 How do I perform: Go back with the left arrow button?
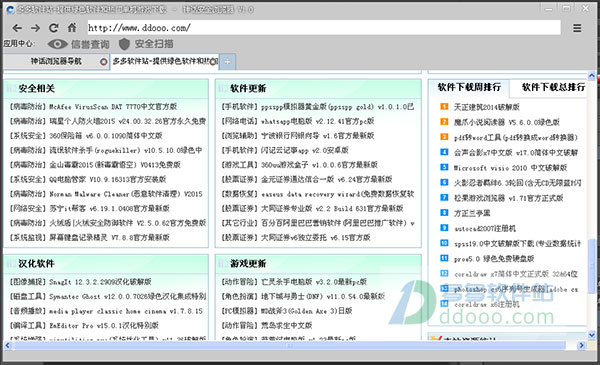point(17,28)
